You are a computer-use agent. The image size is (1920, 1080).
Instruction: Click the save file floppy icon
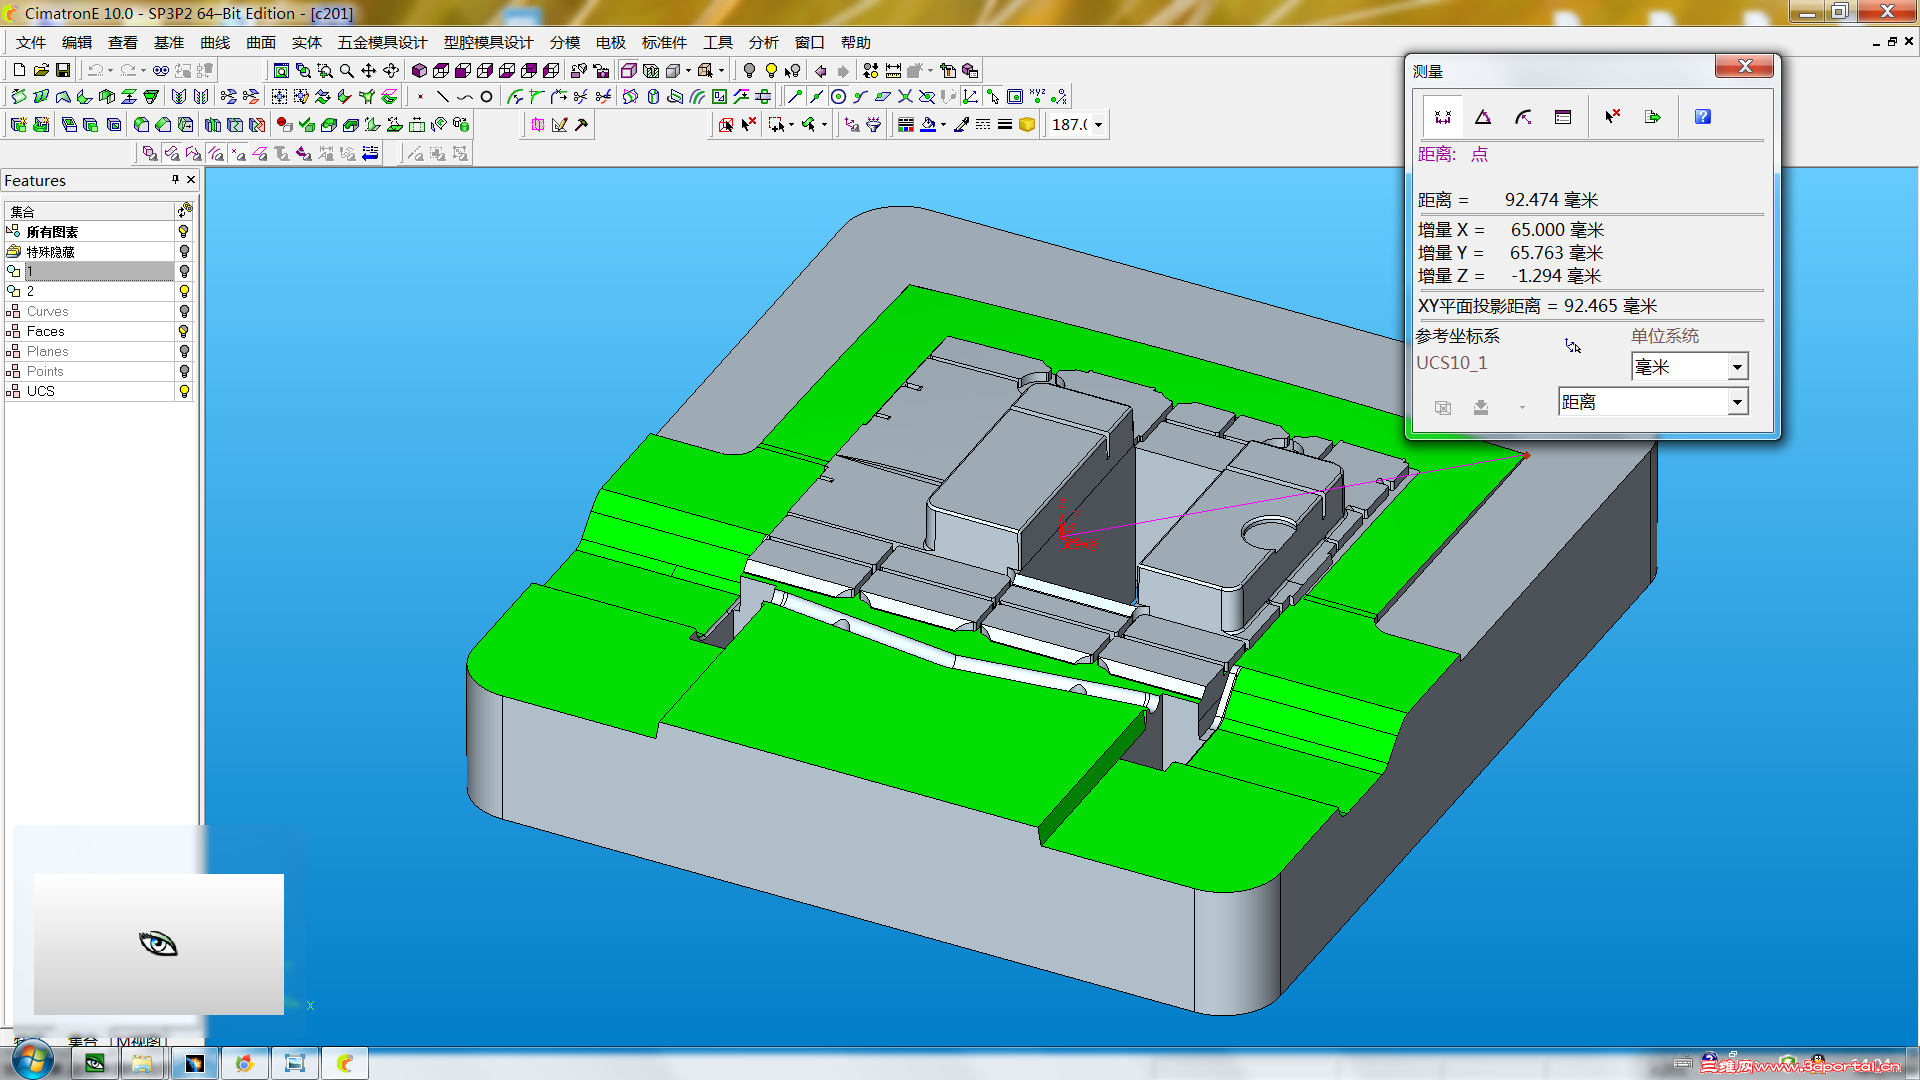[63, 70]
